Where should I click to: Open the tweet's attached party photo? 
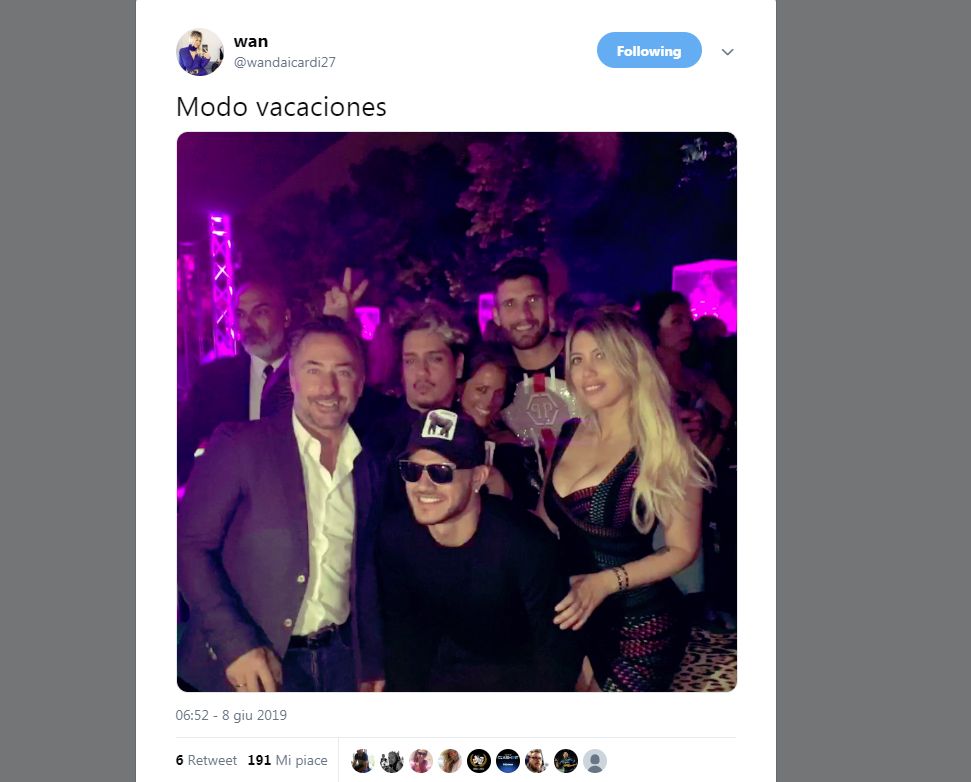456,411
